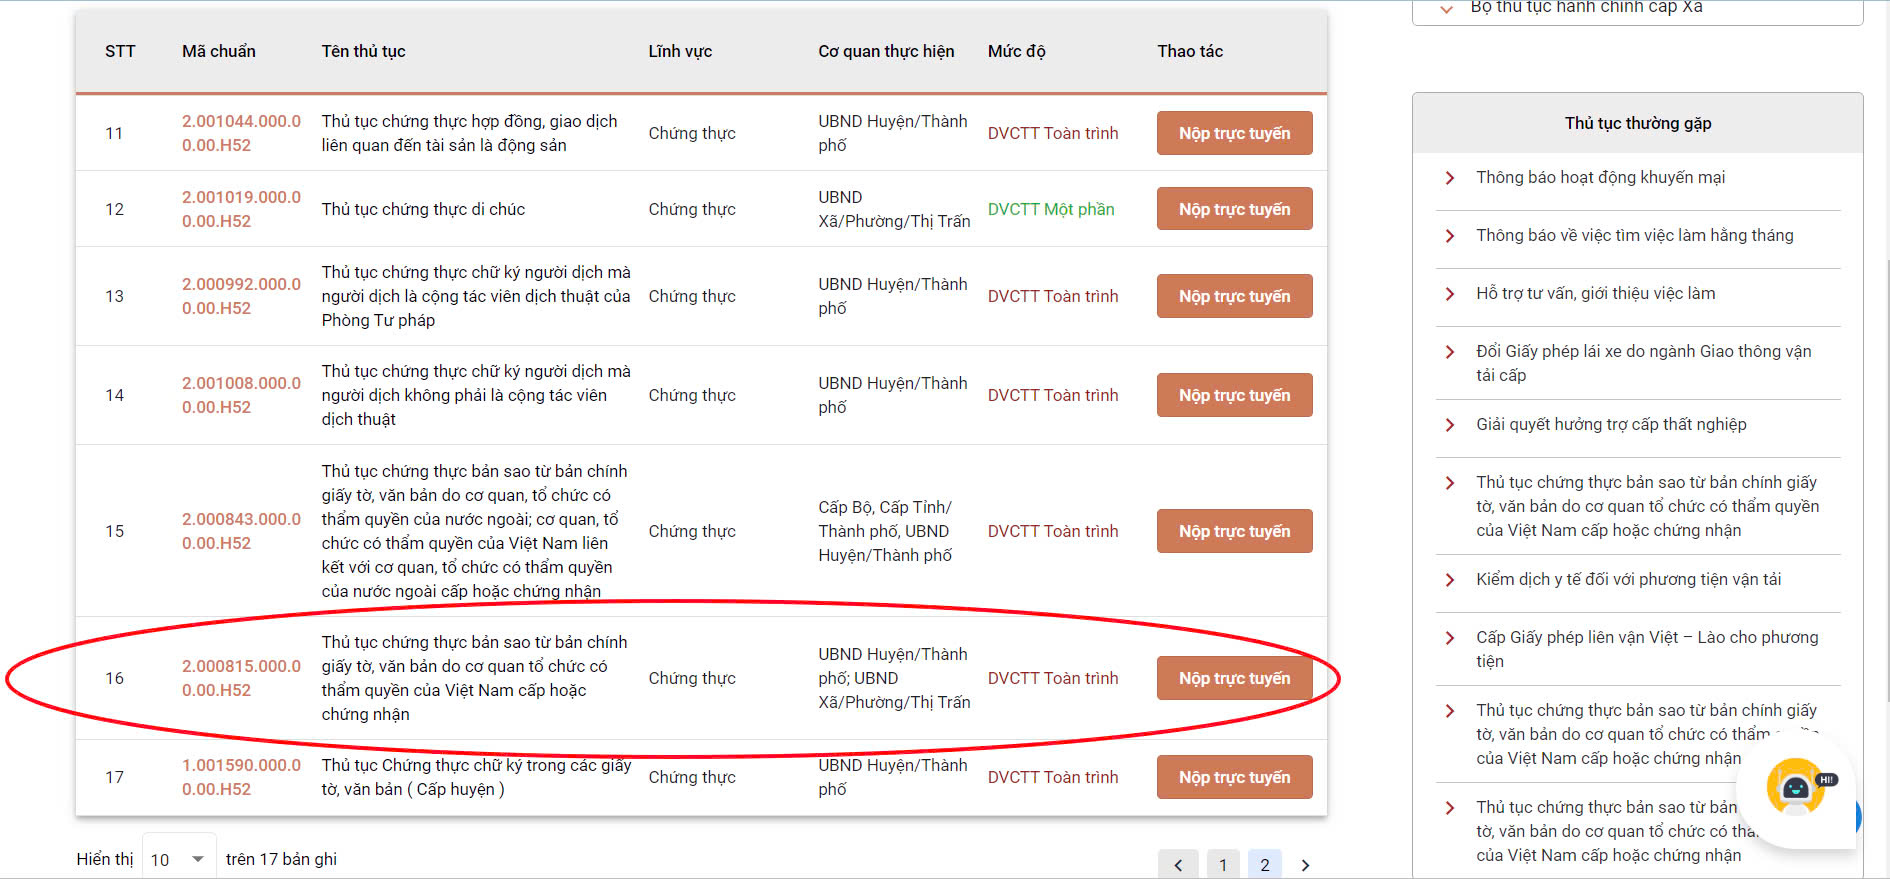Chevron beside Giải quyết hưởng trợ cấp thất nghiệp

coord(1450,425)
